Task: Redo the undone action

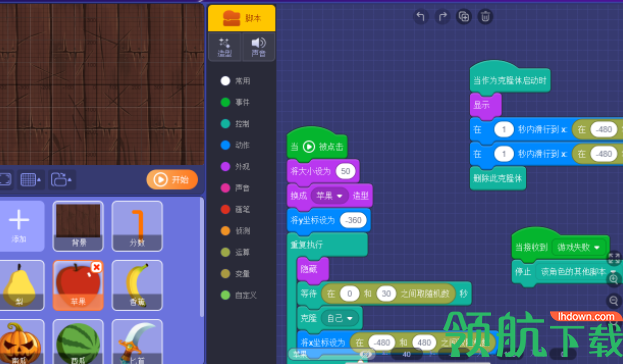Action: pyautogui.click(x=443, y=17)
